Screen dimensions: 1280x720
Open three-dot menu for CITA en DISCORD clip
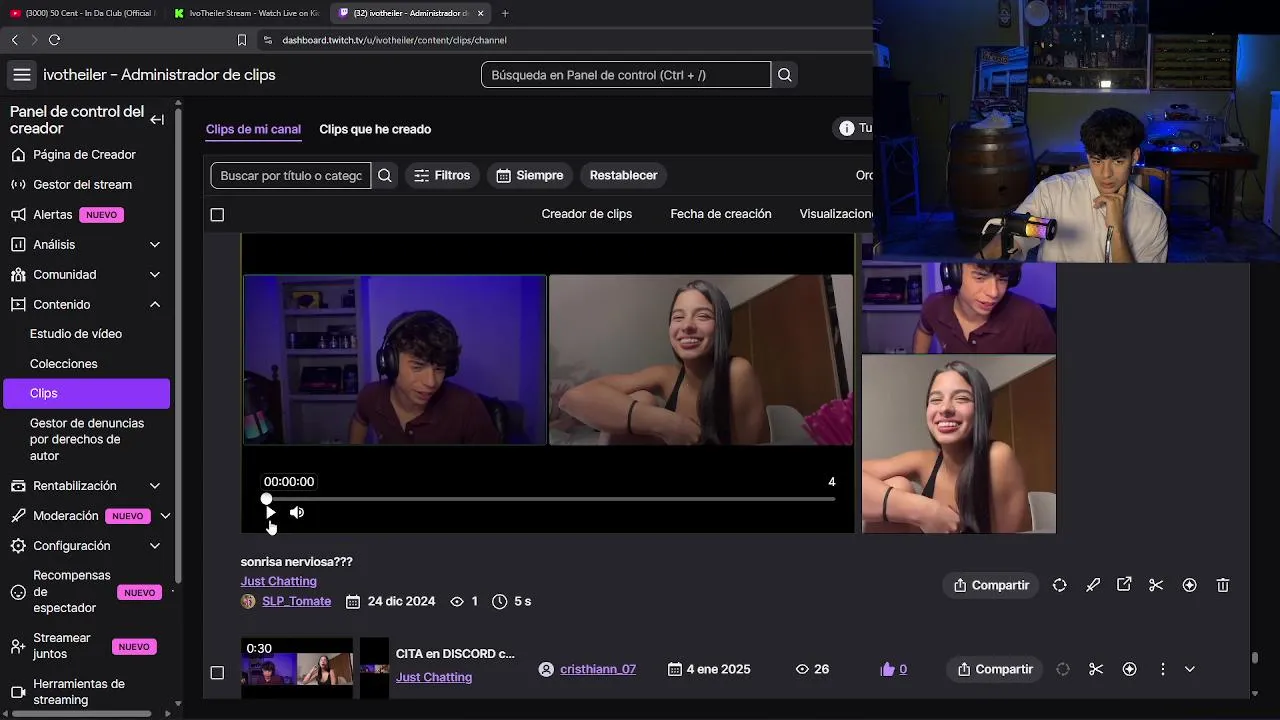[x=1162, y=669]
